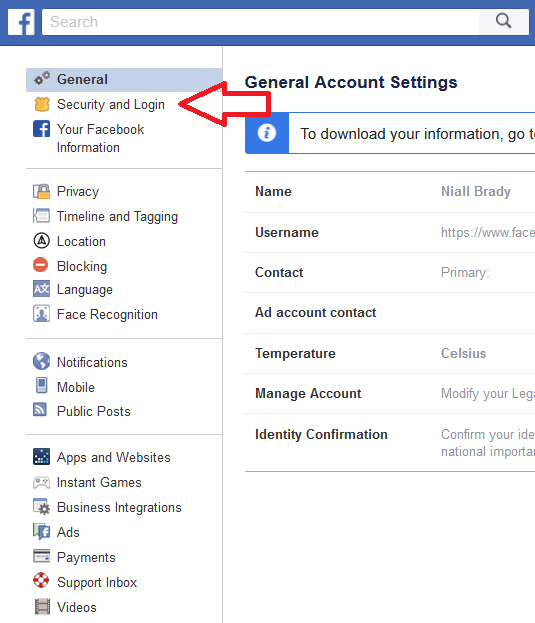Click the credit card icon beside Payments
The width and height of the screenshot is (535, 623).
(x=42, y=556)
